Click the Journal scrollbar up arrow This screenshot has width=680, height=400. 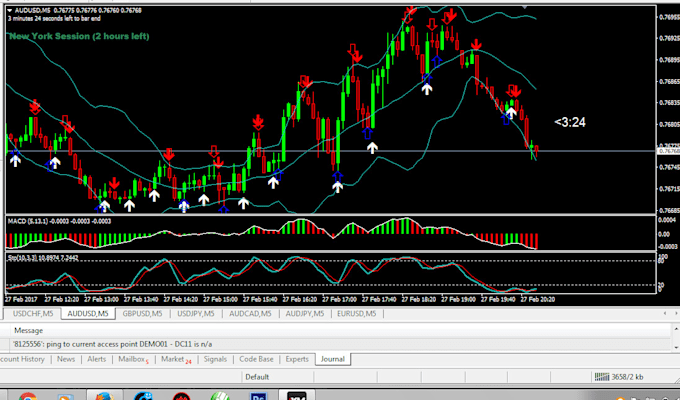click(676, 330)
